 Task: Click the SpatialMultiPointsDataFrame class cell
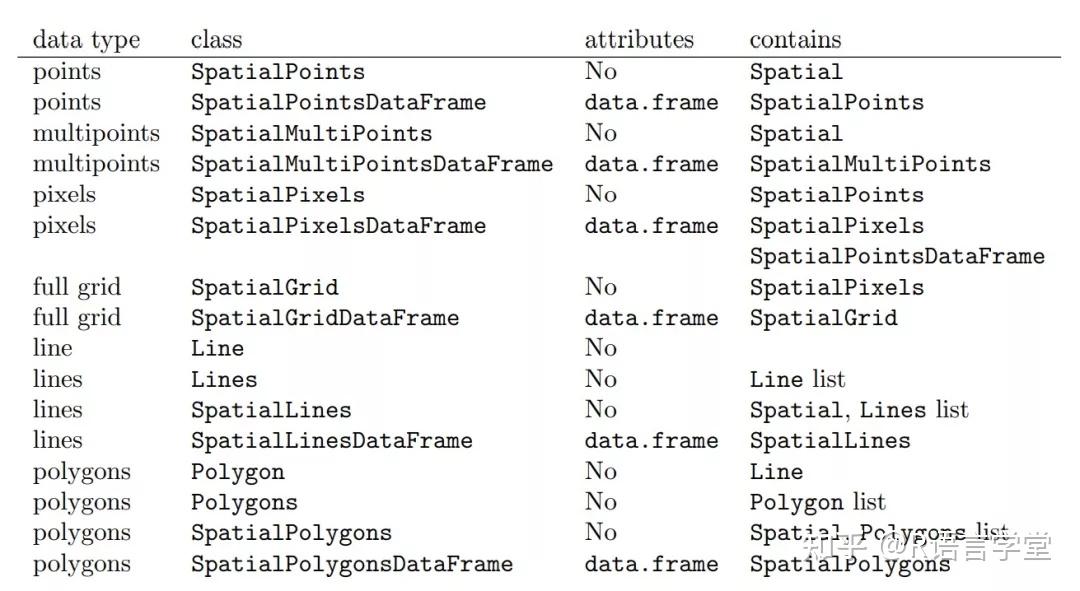tap(372, 164)
